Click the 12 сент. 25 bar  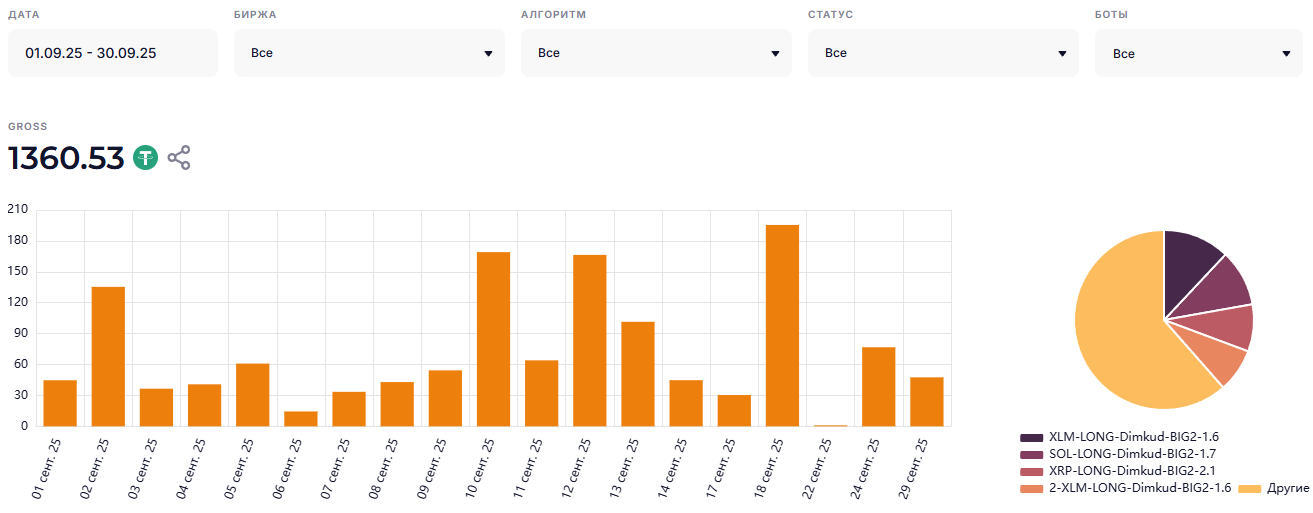(x=589, y=341)
